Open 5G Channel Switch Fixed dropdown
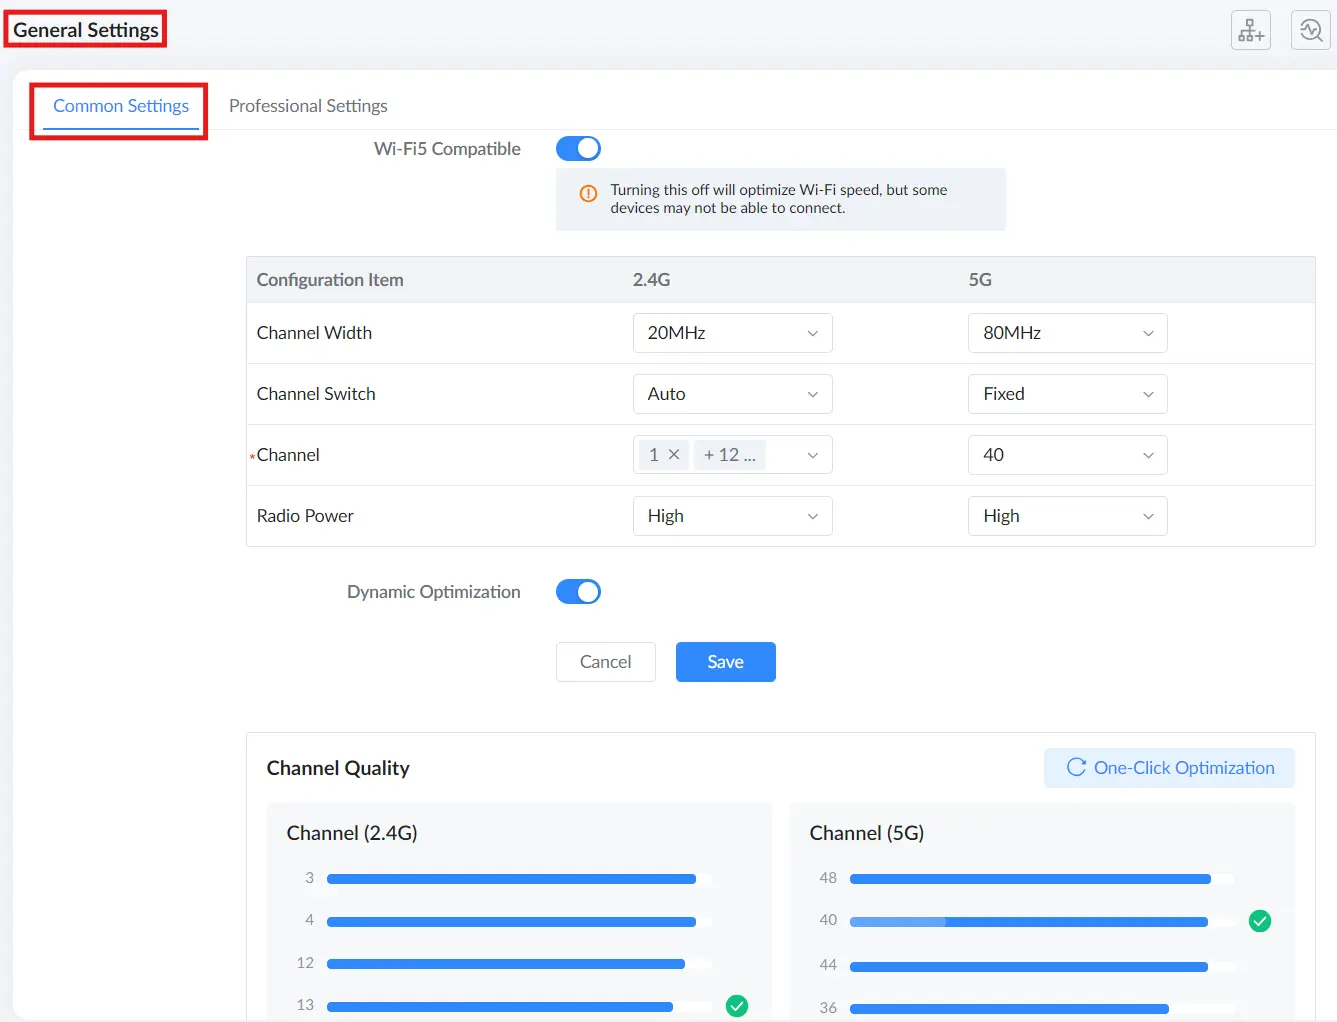Image resolution: width=1337 pixels, height=1022 pixels. coord(1068,394)
